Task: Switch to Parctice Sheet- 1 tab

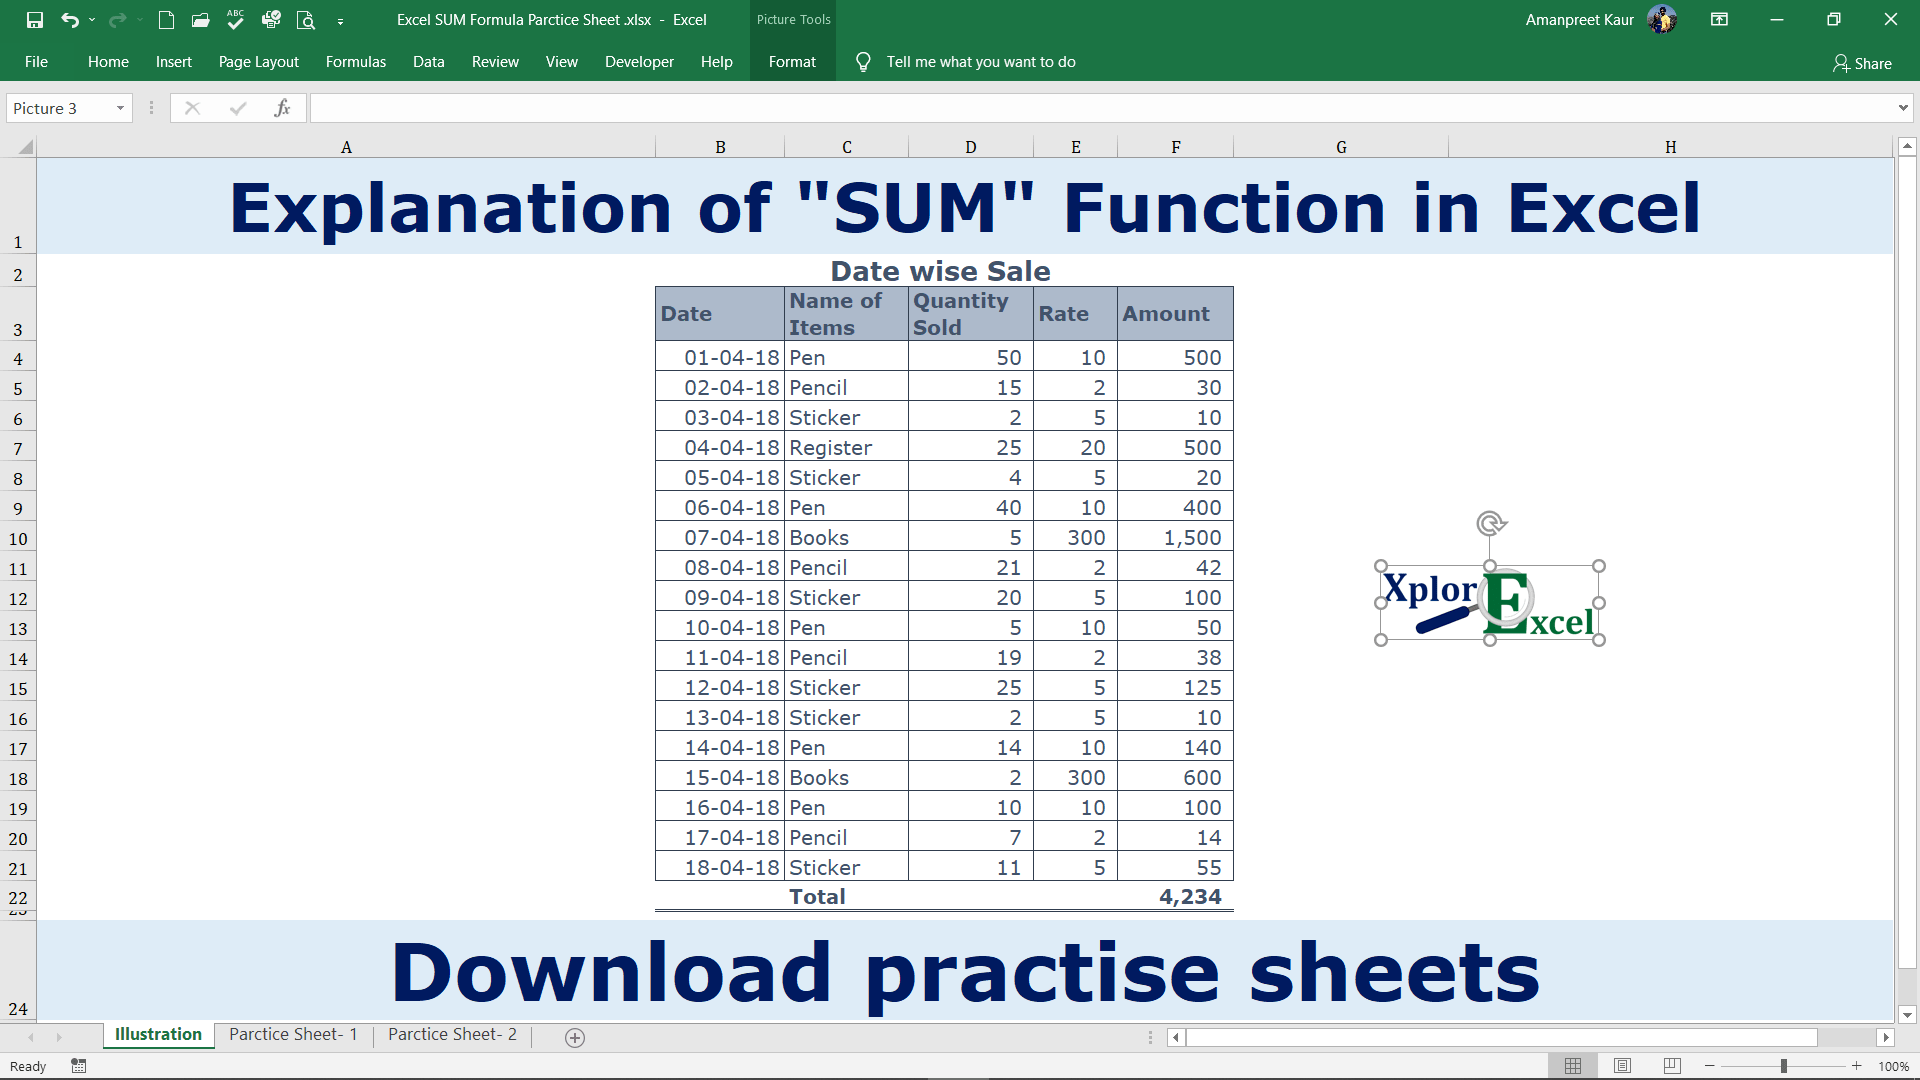Action: pyautogui.click(x=293, y=1034)
